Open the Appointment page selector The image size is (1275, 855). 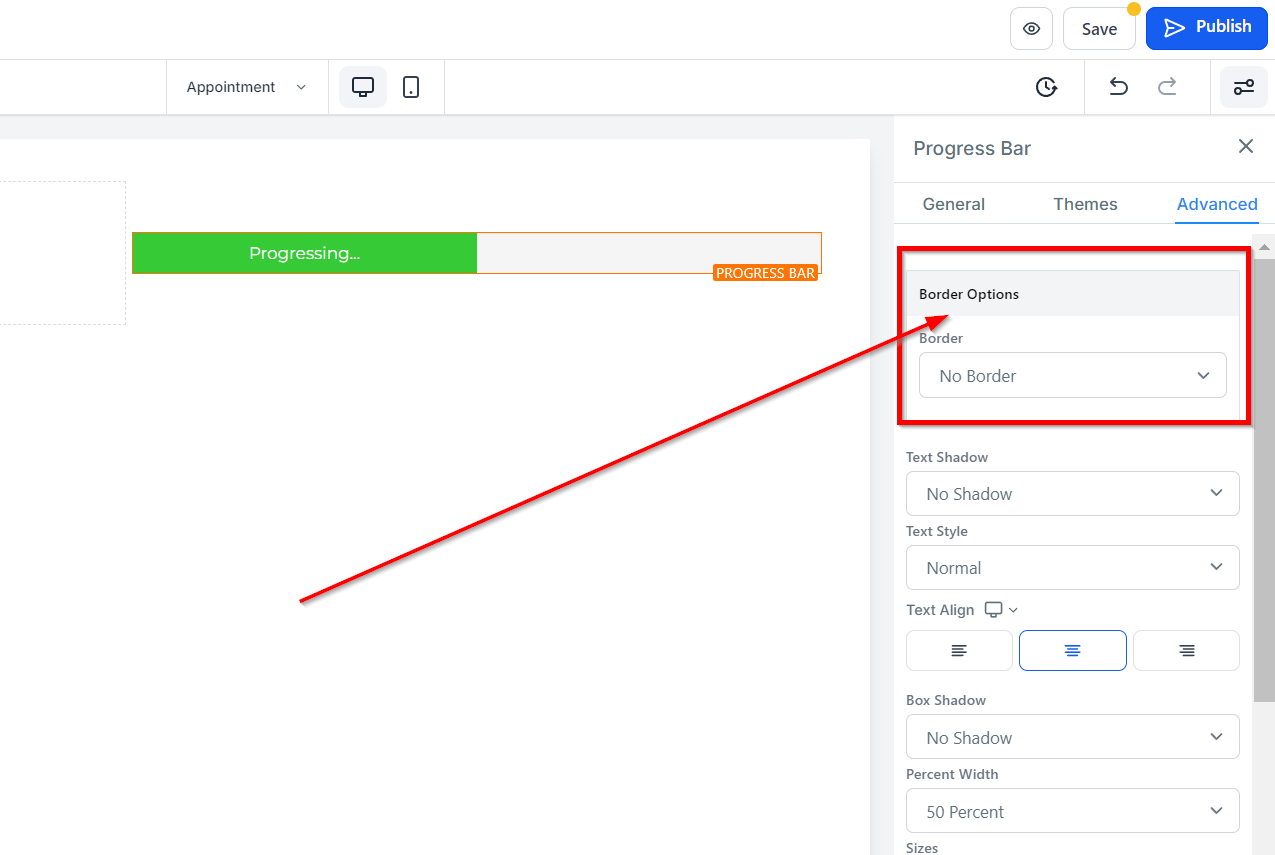[247, 87]
